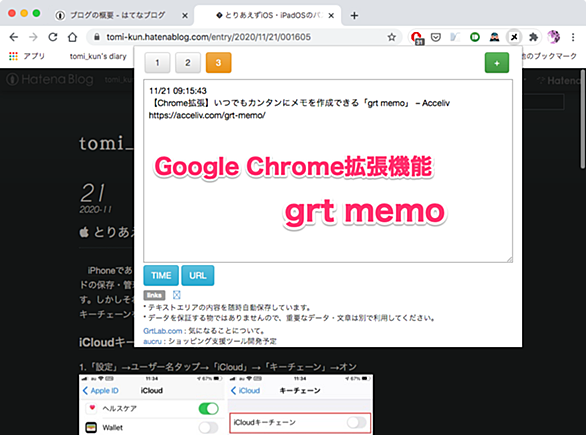Screen dimensions: 586x435
Task: Open the puzzle-piece extensions menu
Action: tap(533, 37)
